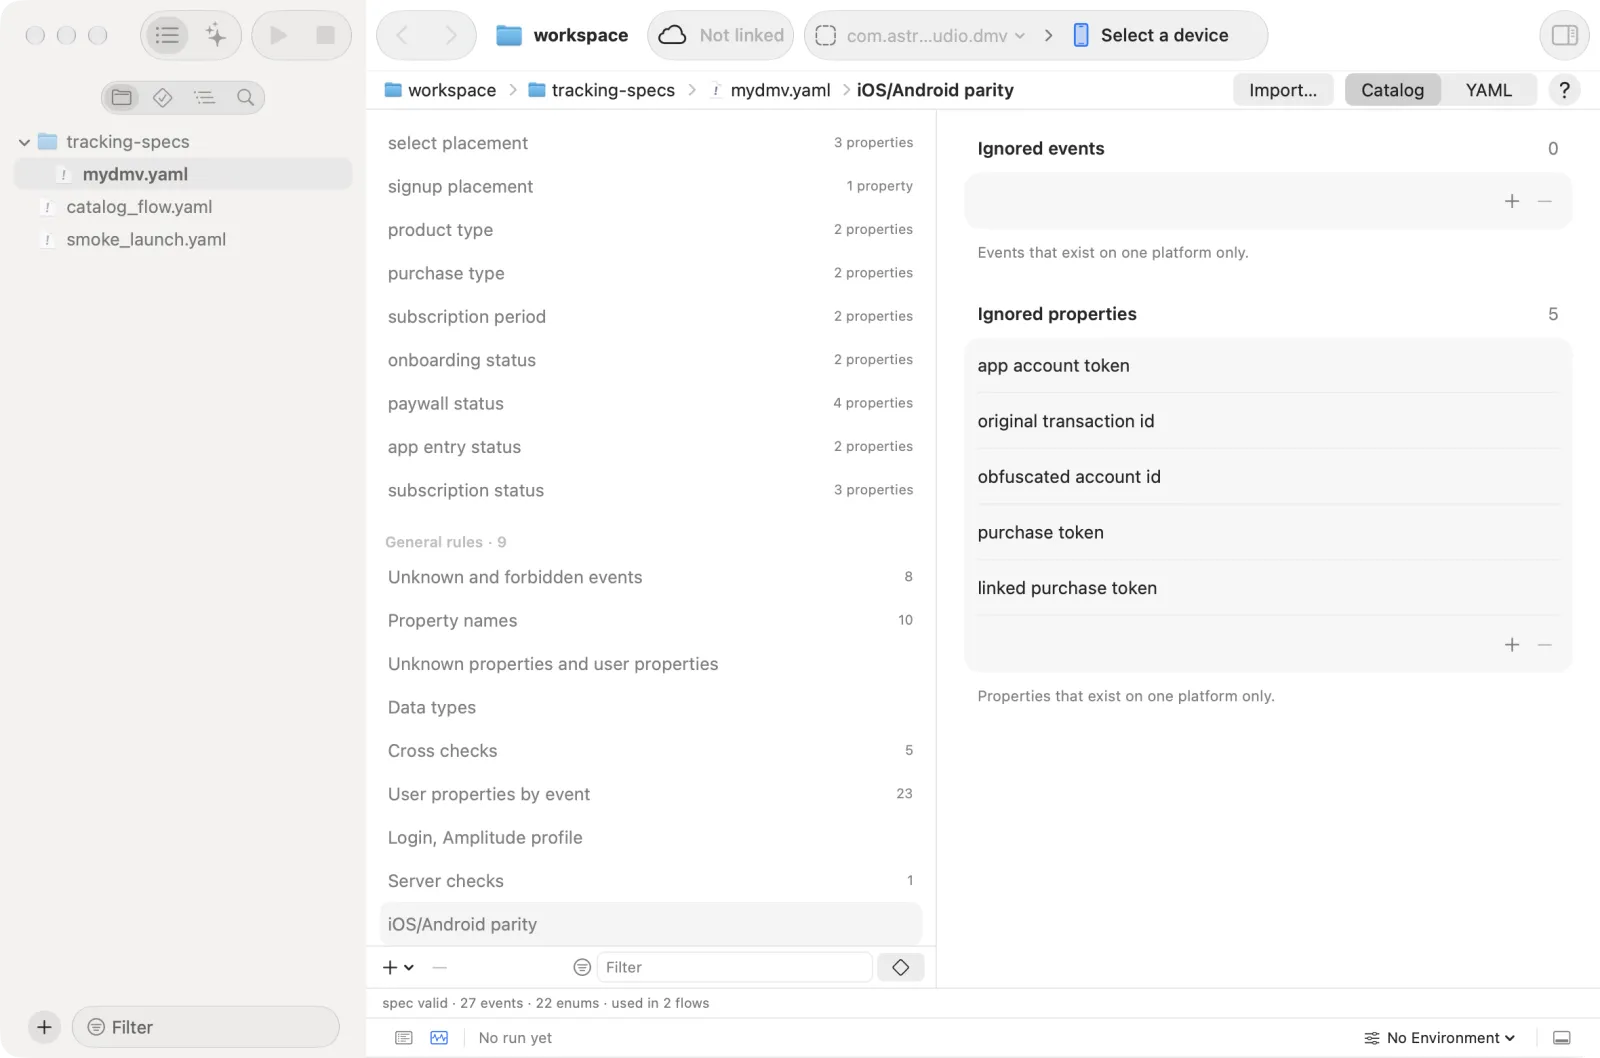1600x1058 pixels.
Task: Open the Select a device picker
Action: pyautogui.click(x=1150, y=35)
